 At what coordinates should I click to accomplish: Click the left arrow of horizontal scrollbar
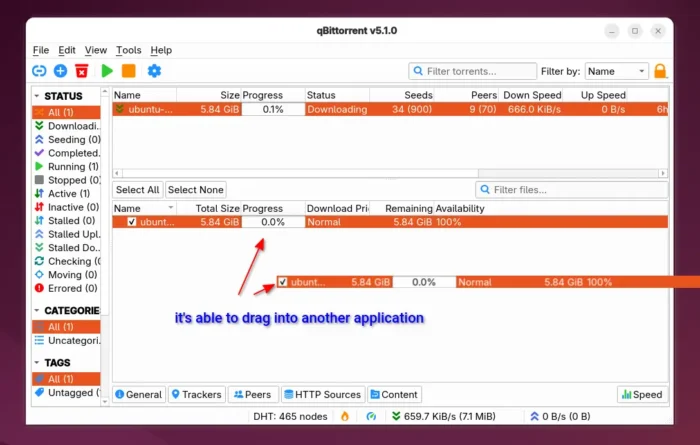pyautogui.click(x=117, y=173)
